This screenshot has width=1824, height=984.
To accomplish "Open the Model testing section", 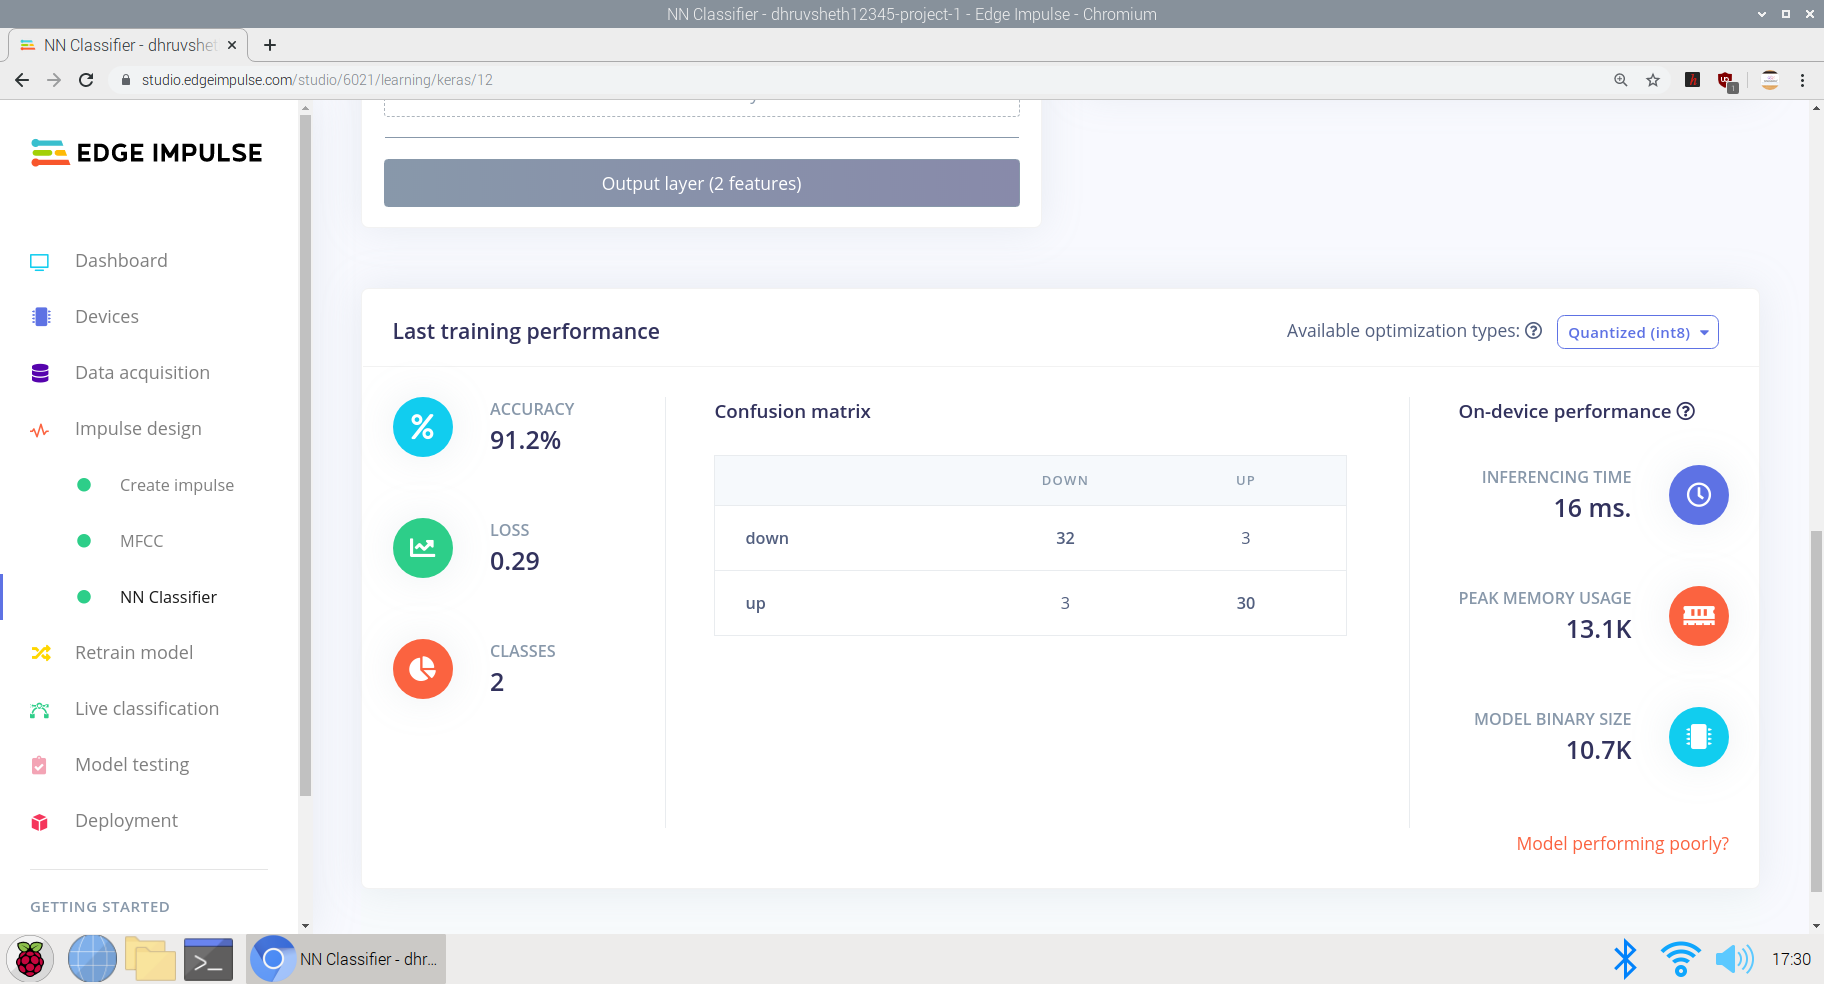I will [132, 765].
